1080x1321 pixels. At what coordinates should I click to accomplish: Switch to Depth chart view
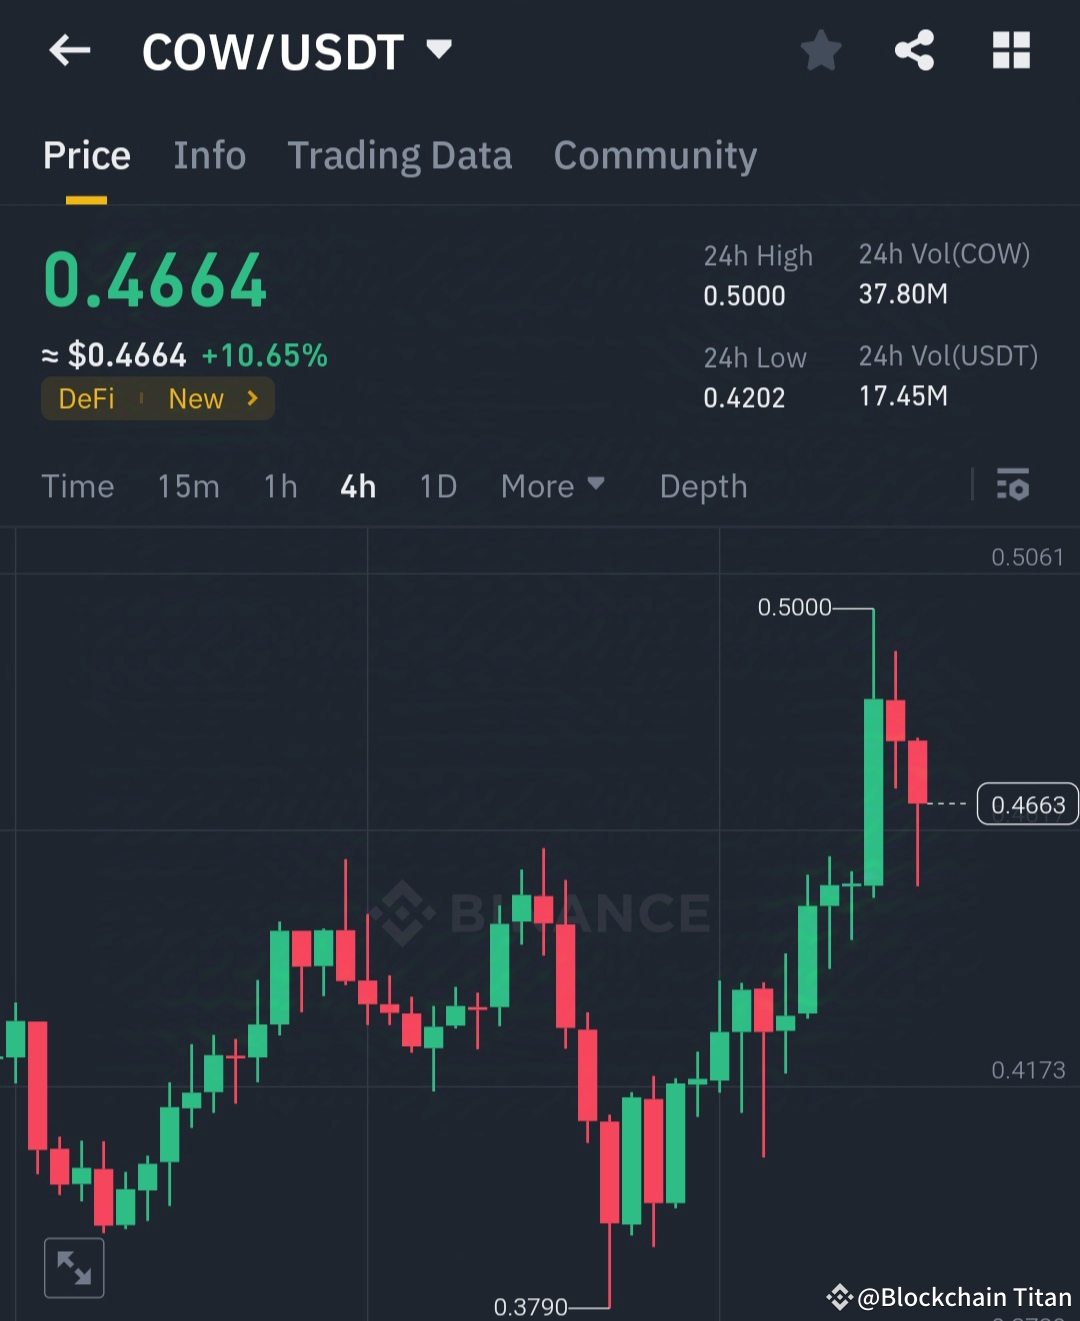pos(703,486)
